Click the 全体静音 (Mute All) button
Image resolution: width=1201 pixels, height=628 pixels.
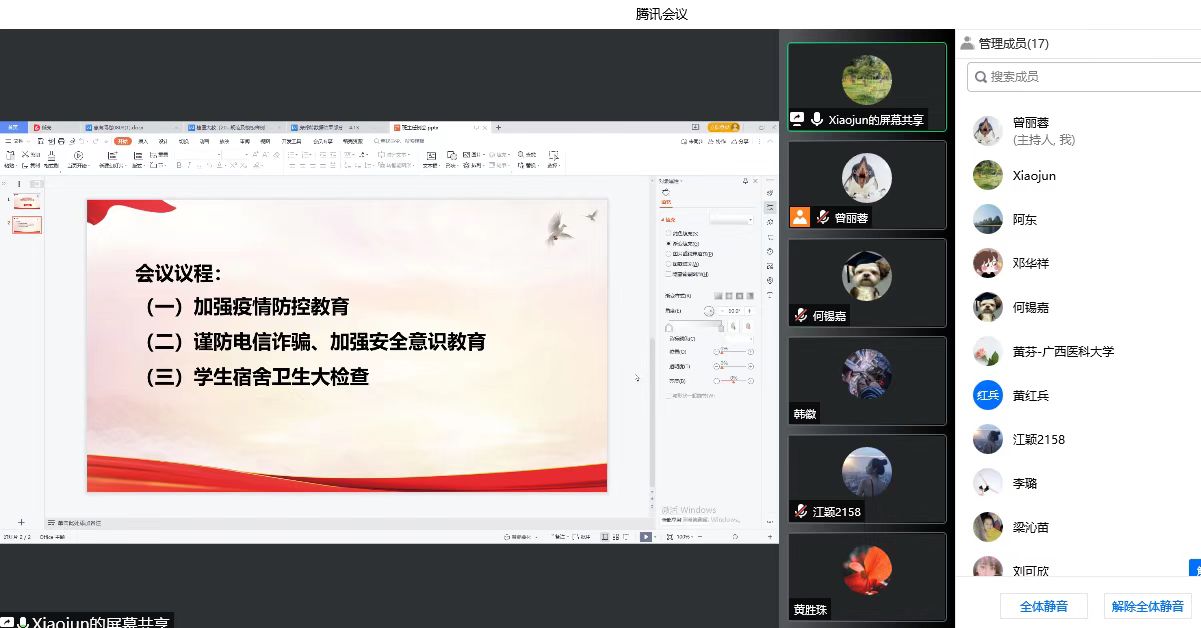click(x=1043, y=606)
